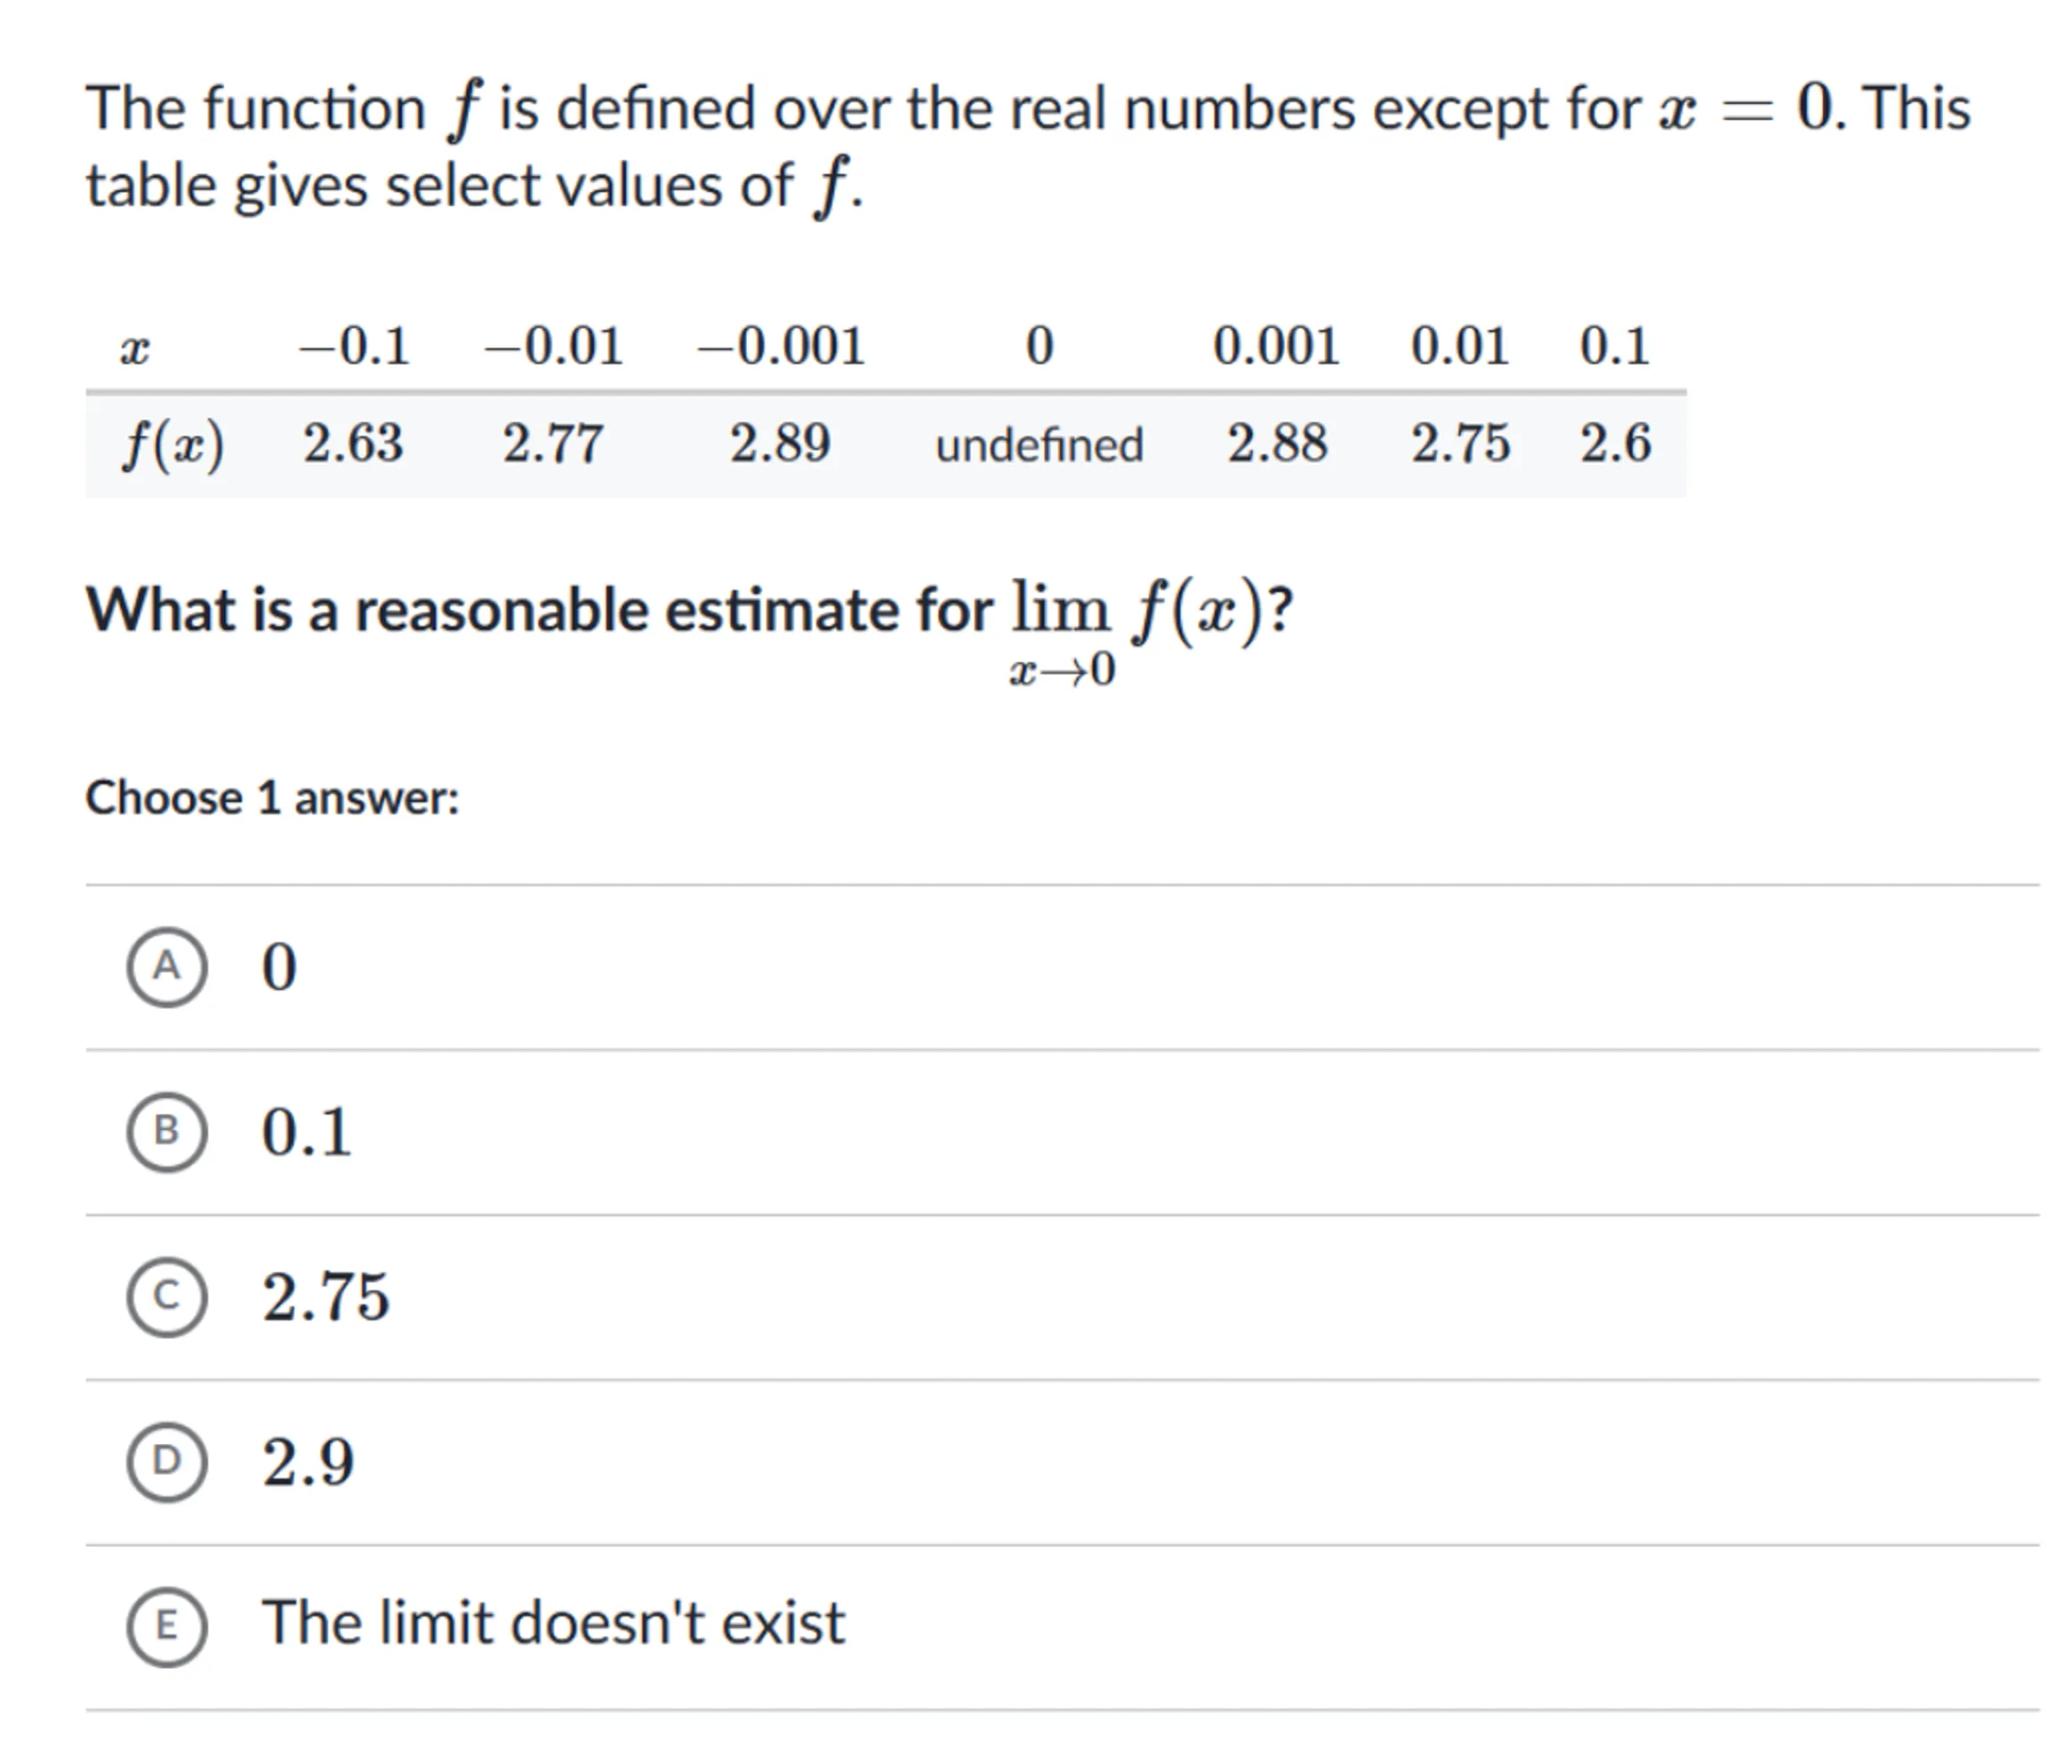2048x1756 pixels.
Task: Click the 2.6 value in the table
Action: (x=1615, y=443)
